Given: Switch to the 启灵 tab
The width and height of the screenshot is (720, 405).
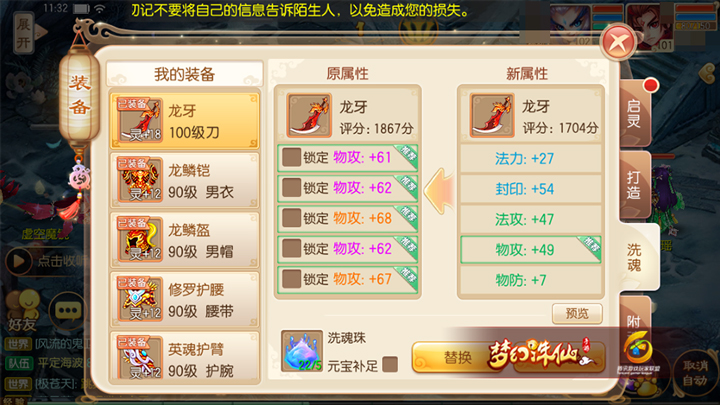Looking at the screenshot, I should [x=635, y=114].
